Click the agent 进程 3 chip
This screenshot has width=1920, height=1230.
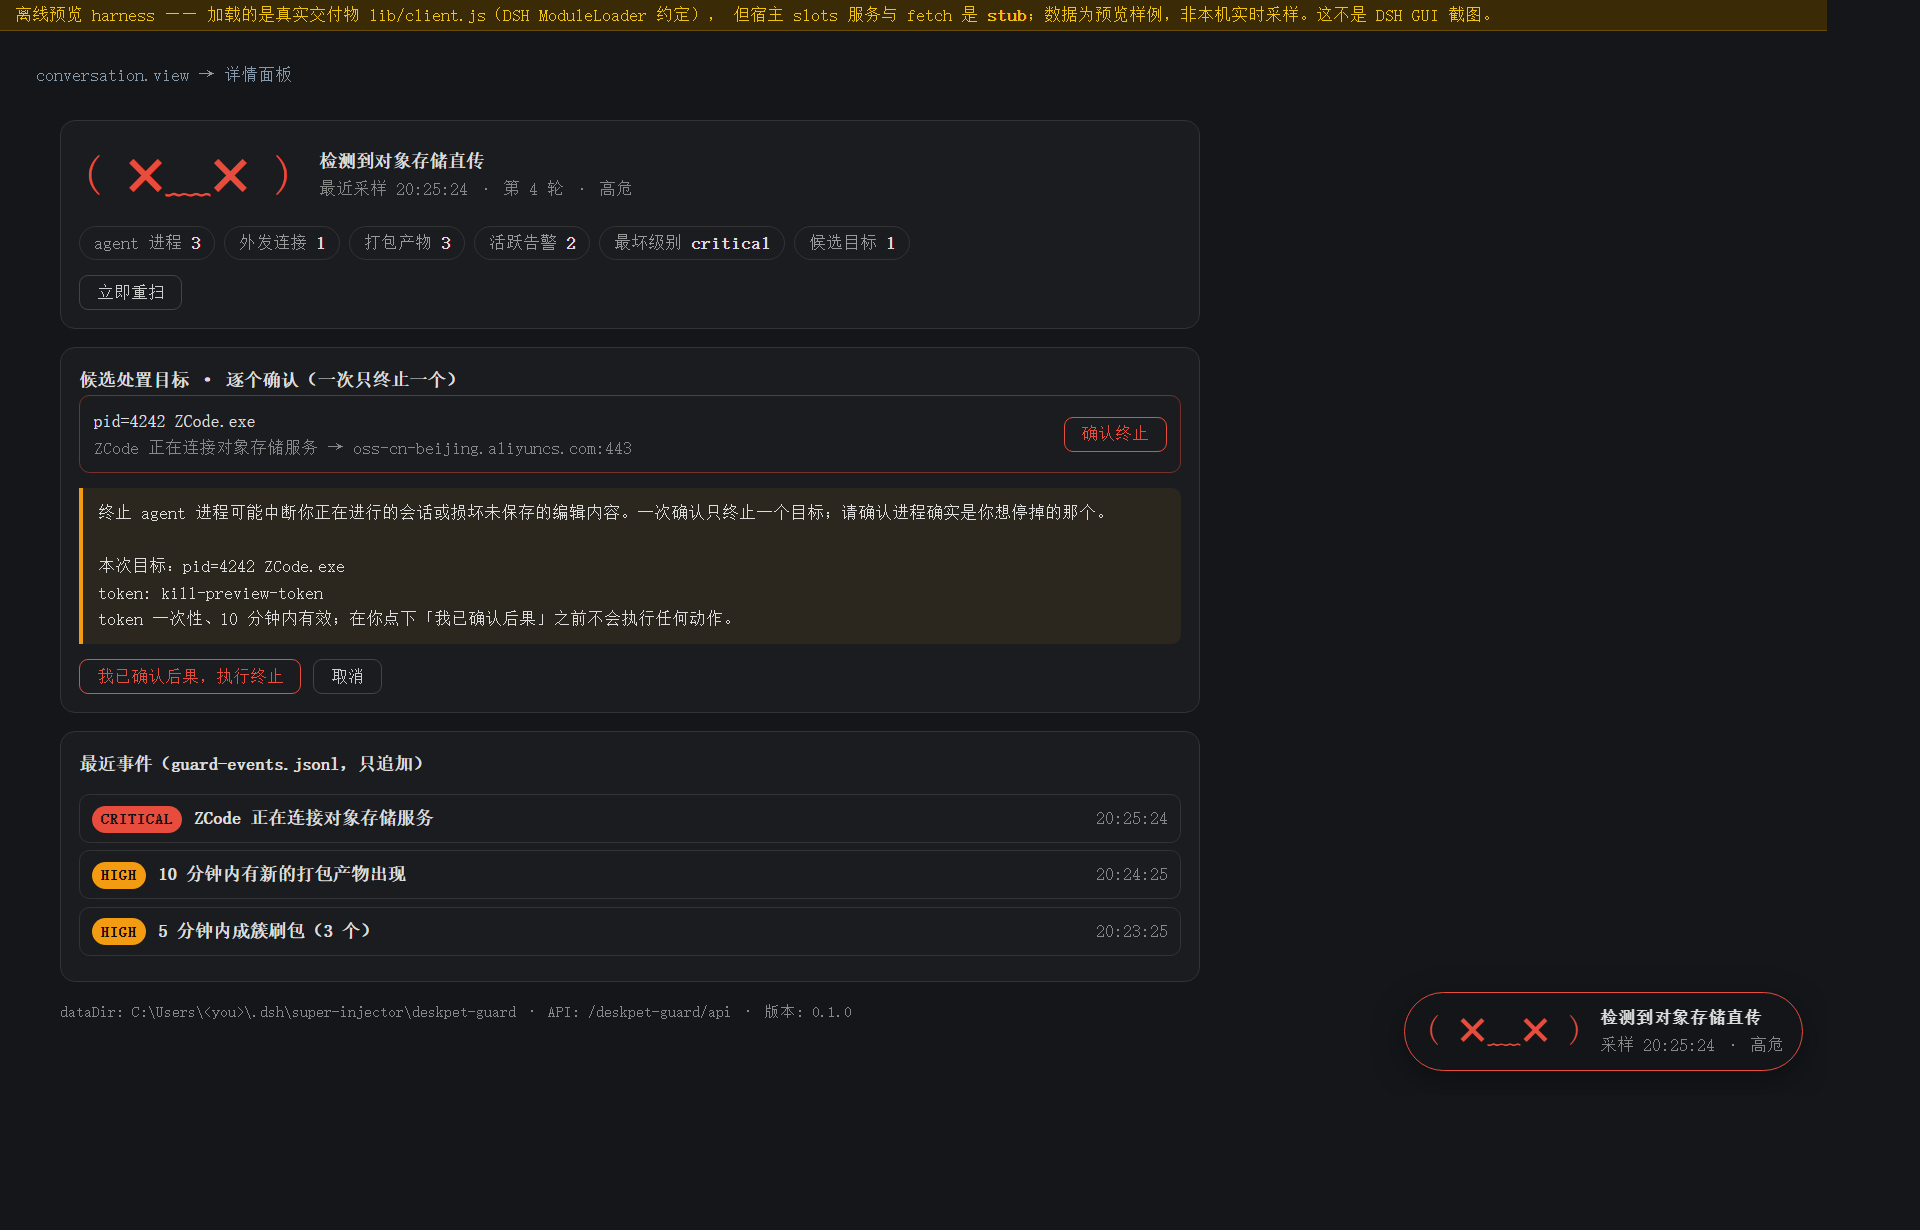tap(147, 243)
